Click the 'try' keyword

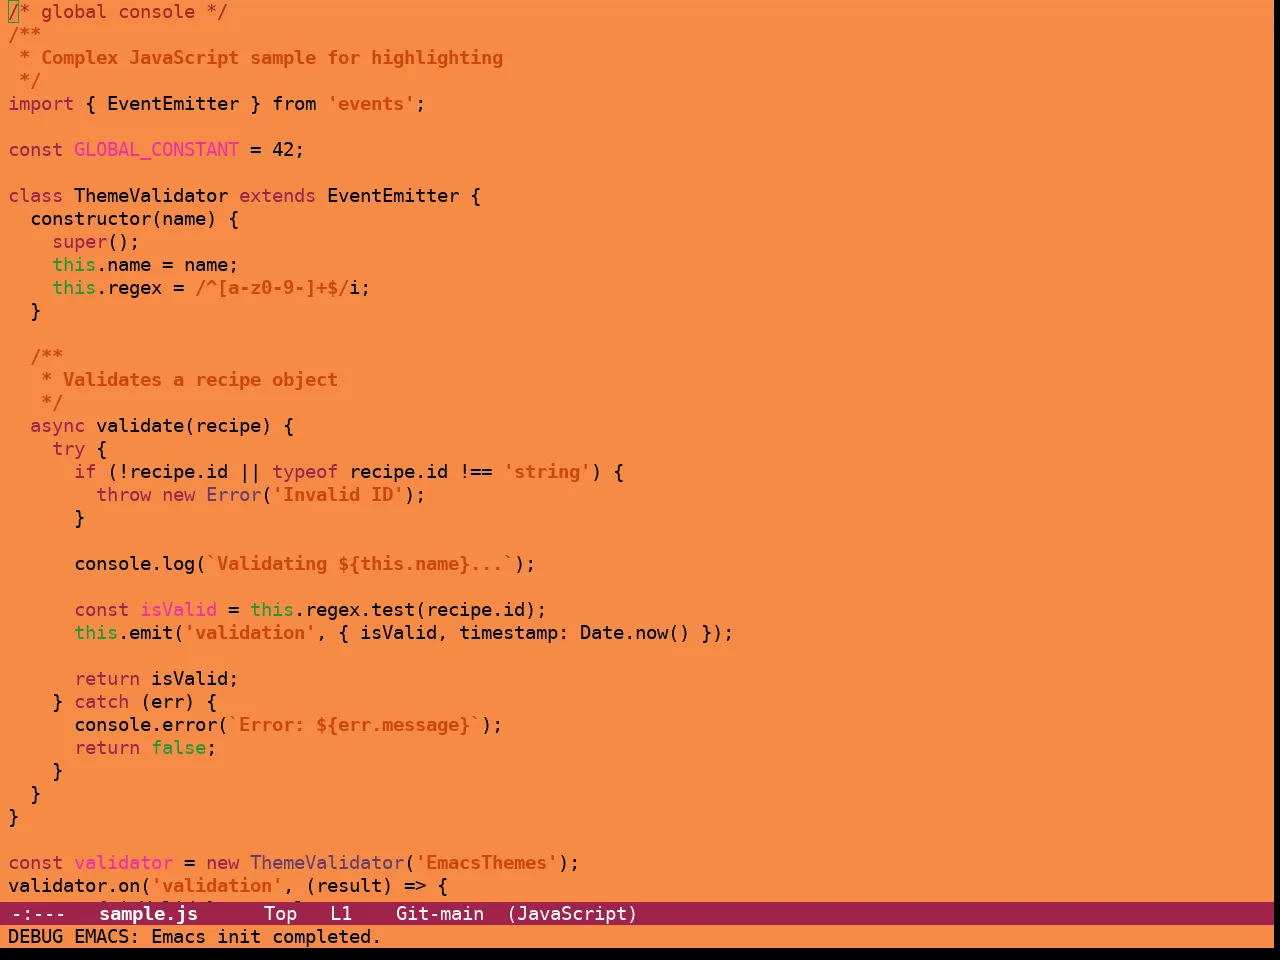pyautogui.click(x=69, y=449)
